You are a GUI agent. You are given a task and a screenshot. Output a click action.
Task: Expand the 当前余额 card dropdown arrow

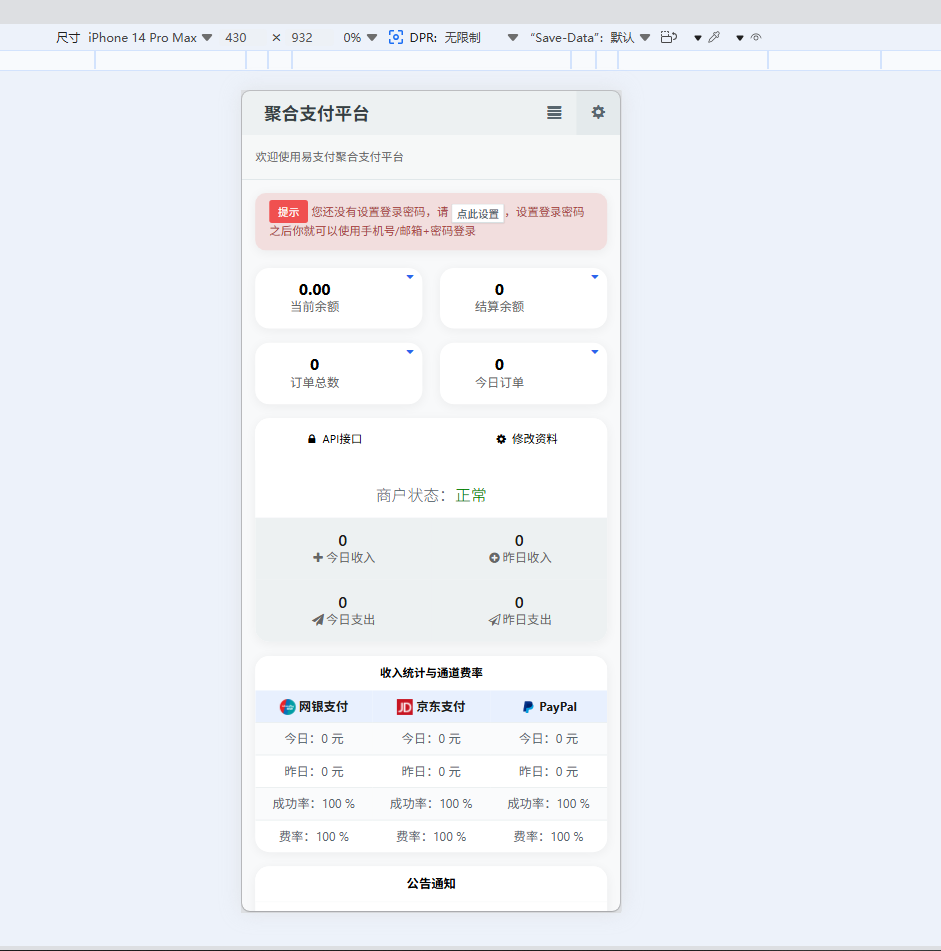[410, 277]
